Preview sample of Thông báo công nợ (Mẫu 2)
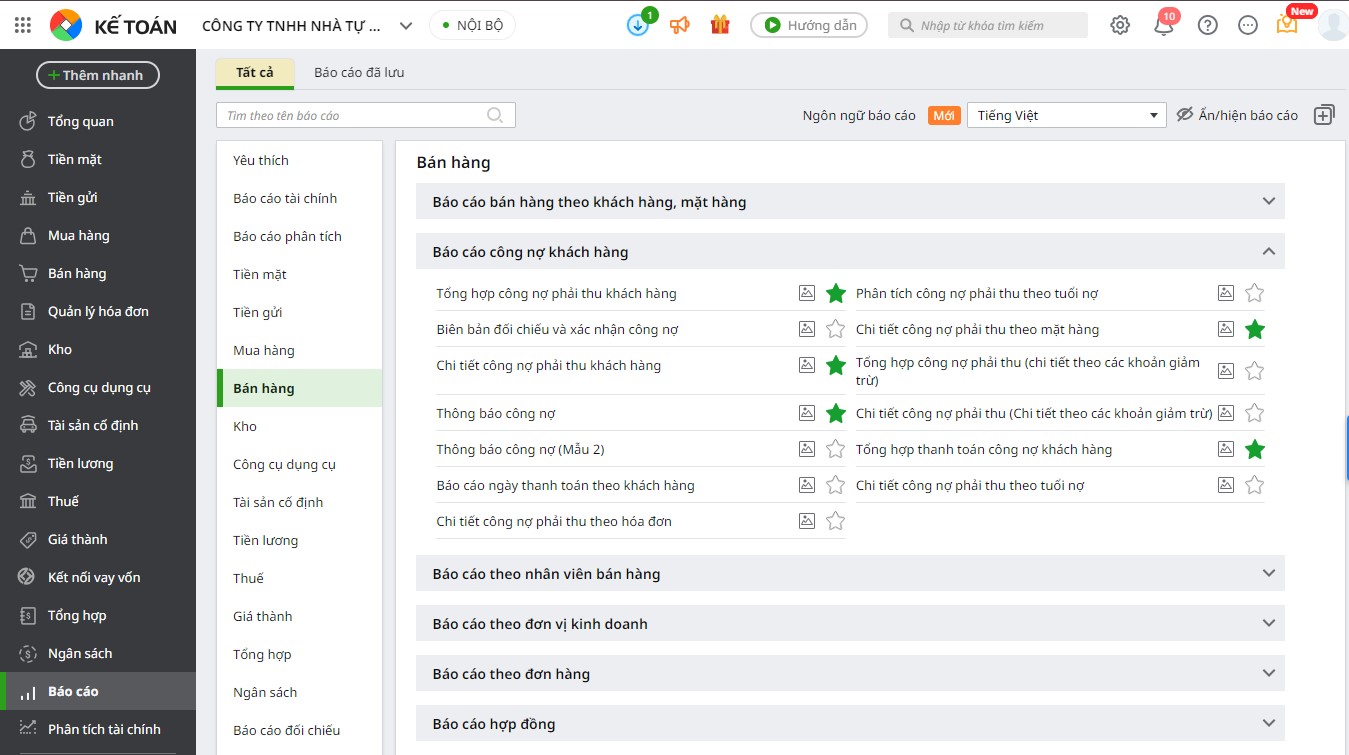This screenshot has width=1349, height=755. tap(807, 449)
